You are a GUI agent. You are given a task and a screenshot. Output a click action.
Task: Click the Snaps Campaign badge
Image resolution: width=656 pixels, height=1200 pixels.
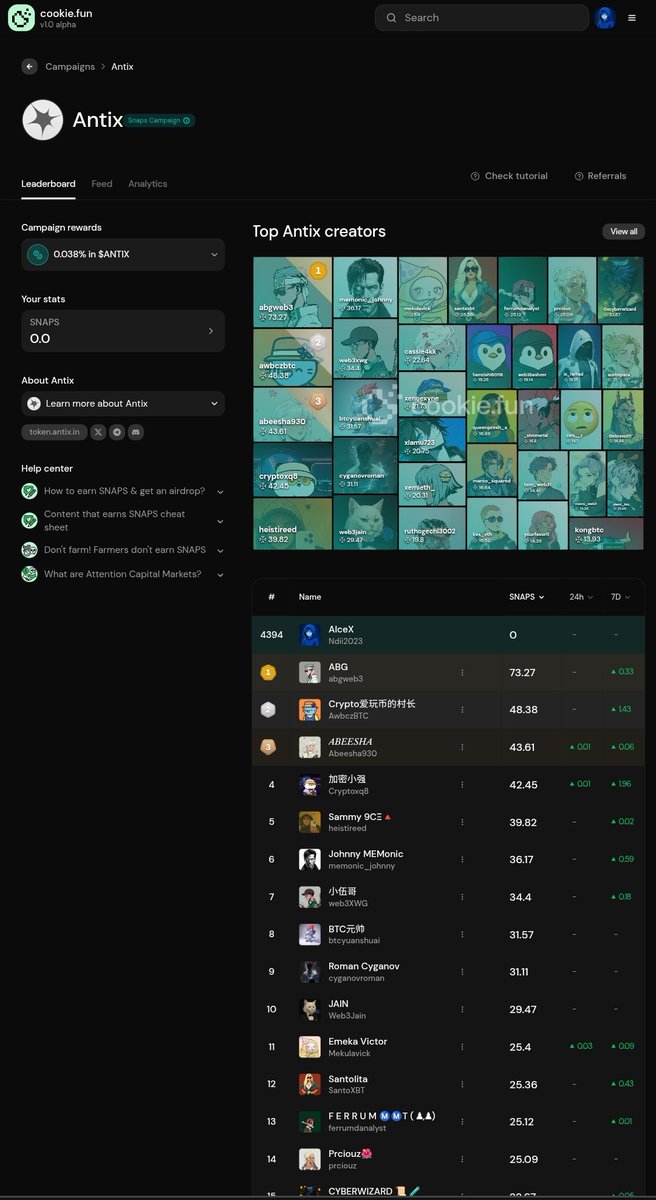click(160, 120)
